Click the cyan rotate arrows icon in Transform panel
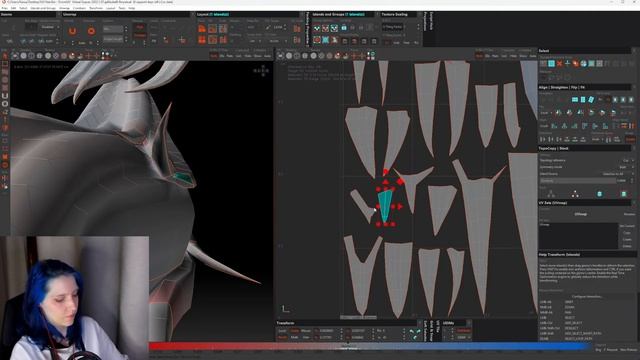The height and width of the screenshot is (360, 640). (414, 334)
